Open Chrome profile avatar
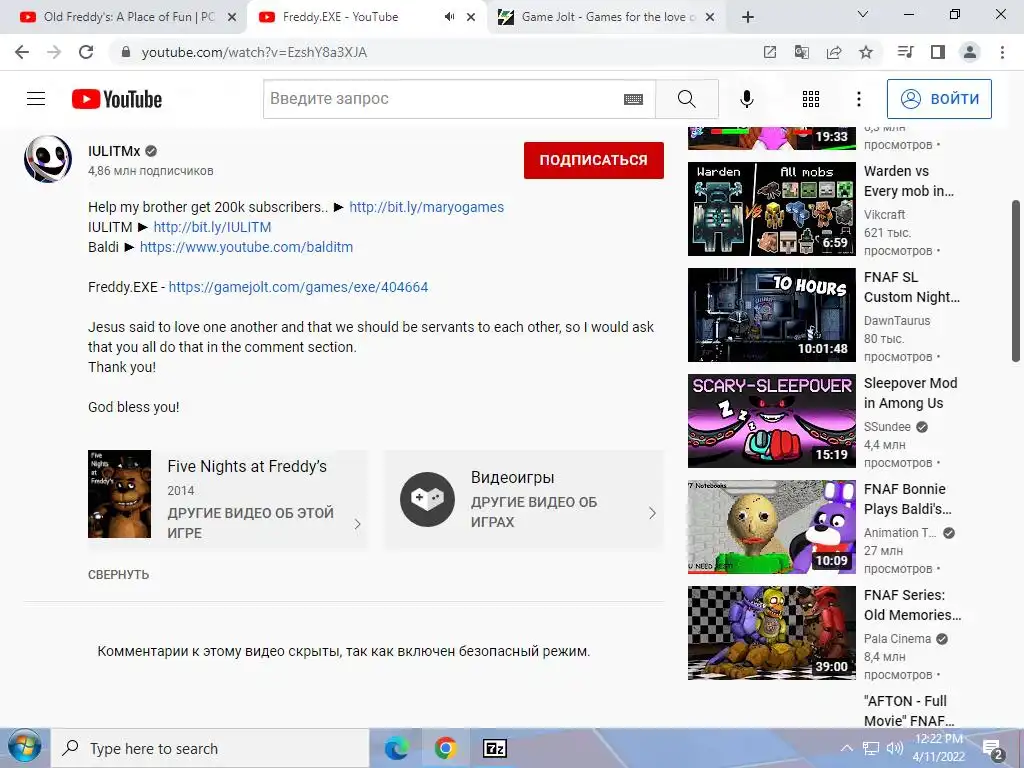 [x=970, y=52]
